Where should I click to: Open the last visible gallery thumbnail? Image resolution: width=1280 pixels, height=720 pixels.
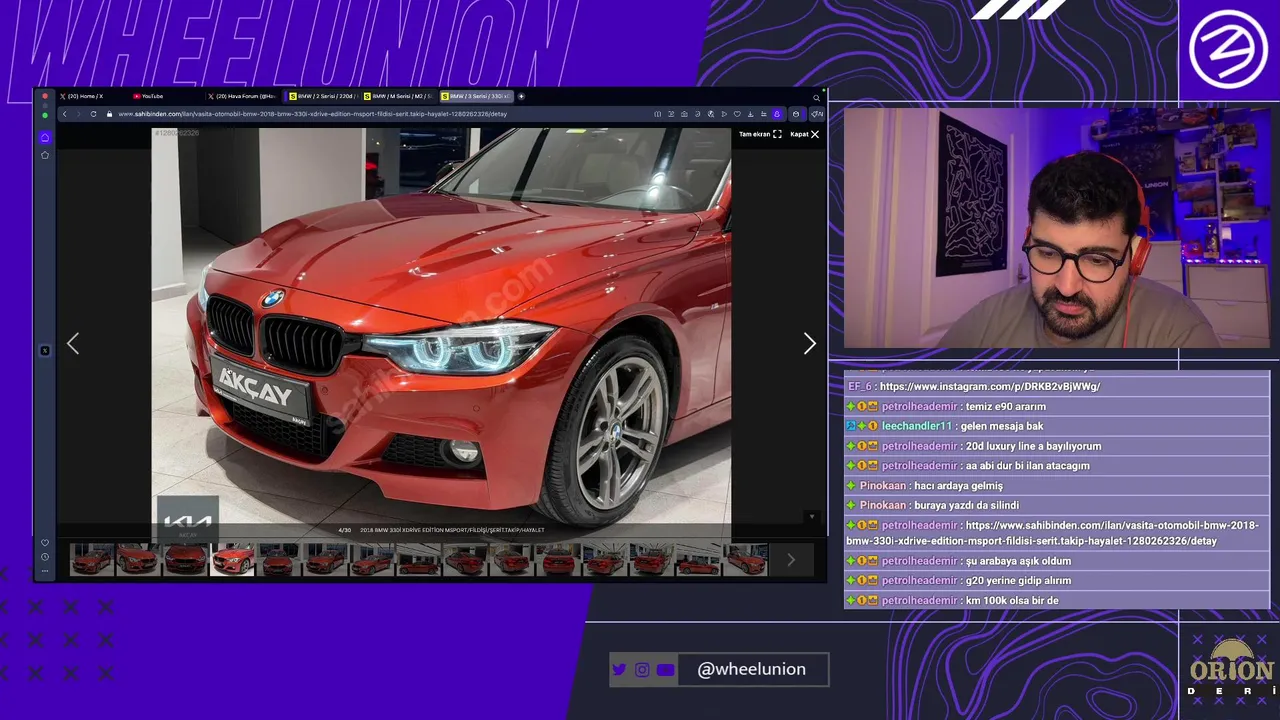click(x=745, y=560)
